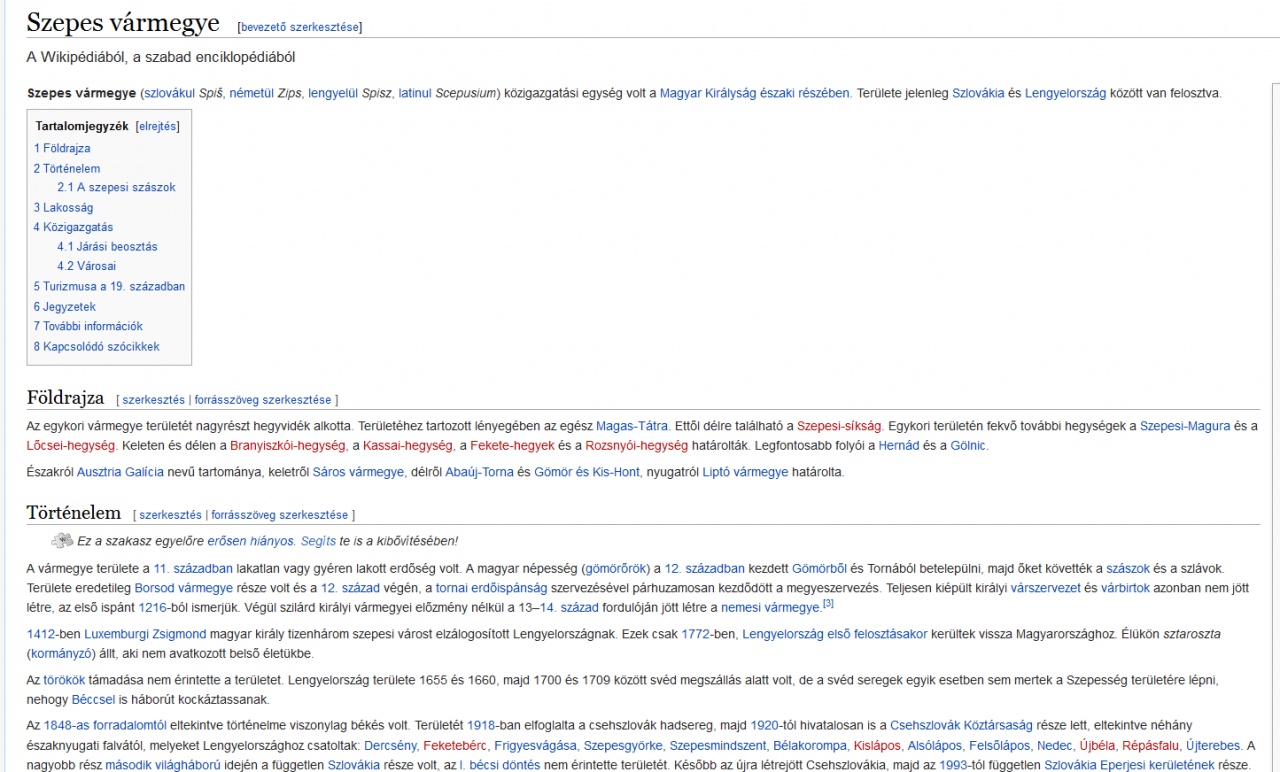Follow Segíts link in stub notice
The width and height of the screenshot is (1280, 772).
318,541
